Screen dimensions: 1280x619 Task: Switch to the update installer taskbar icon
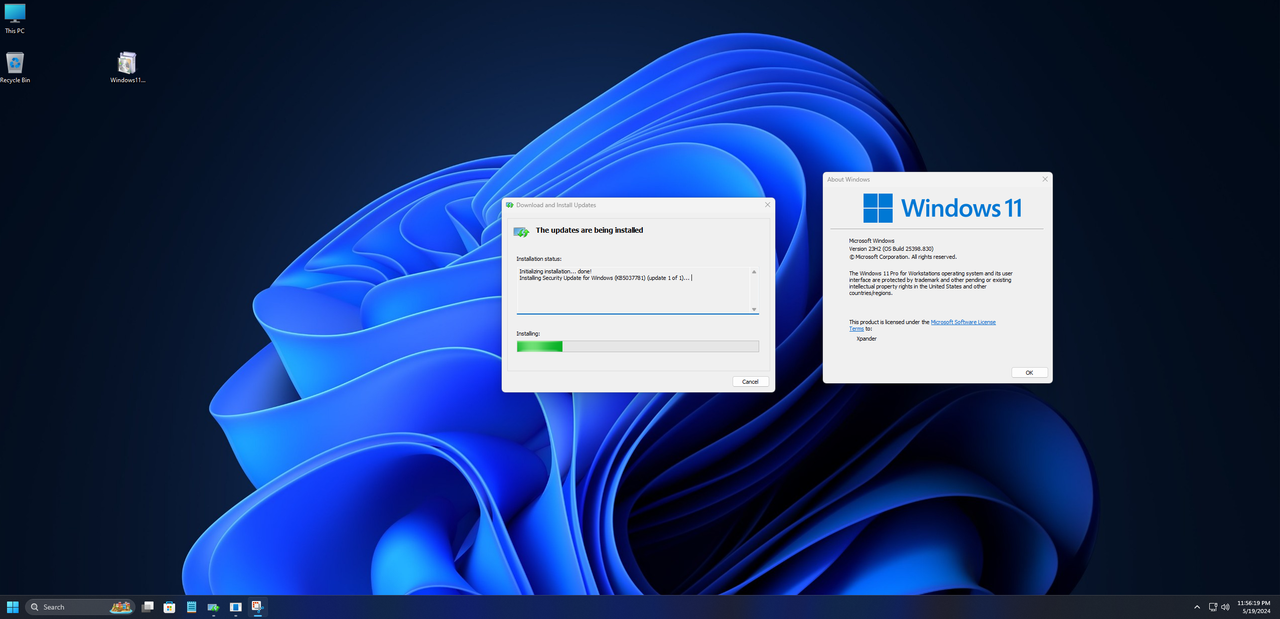click(213, 607)
